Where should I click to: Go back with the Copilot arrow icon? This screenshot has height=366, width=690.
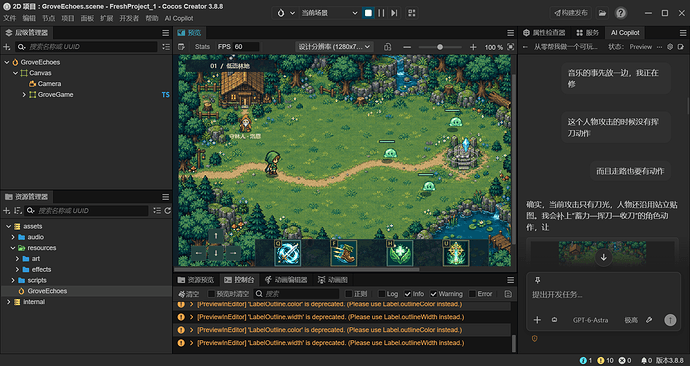click(x=525, y=47)
